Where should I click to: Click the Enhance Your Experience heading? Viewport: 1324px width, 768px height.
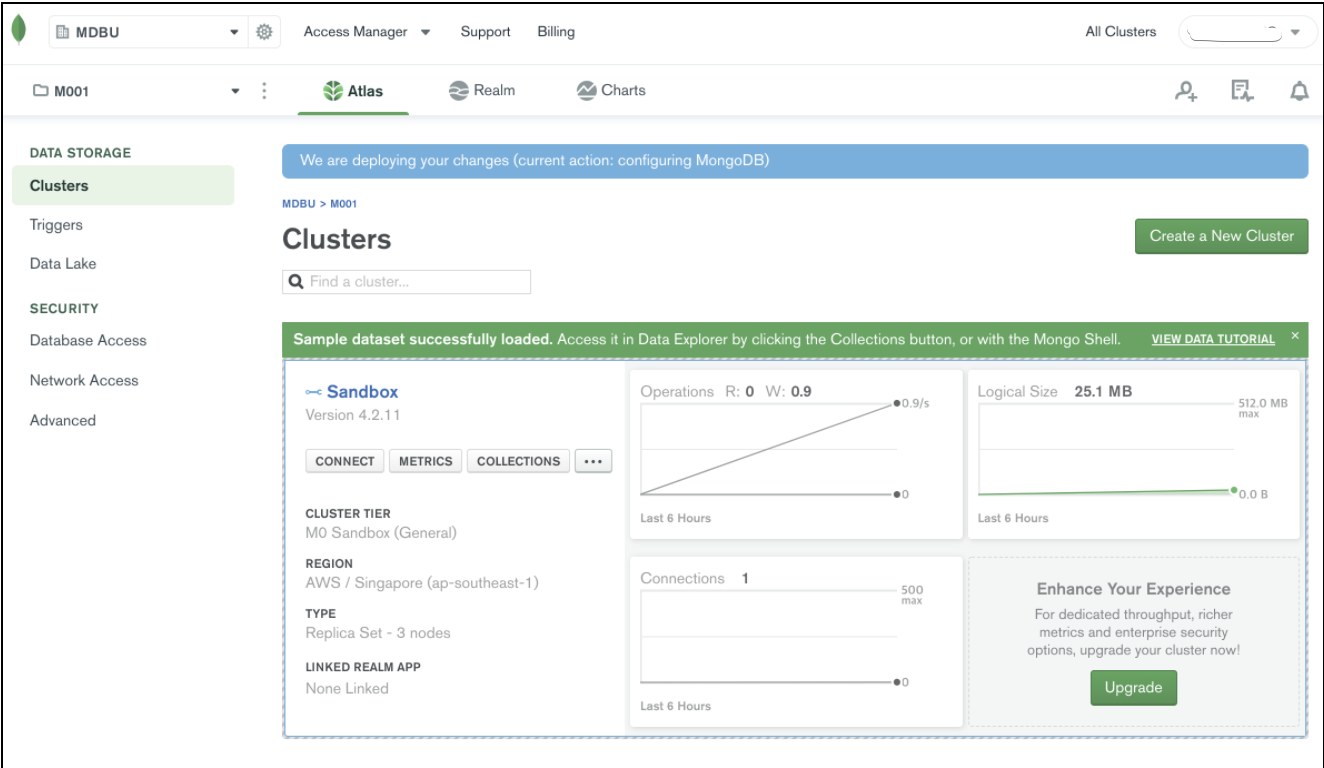[1133, 589]
